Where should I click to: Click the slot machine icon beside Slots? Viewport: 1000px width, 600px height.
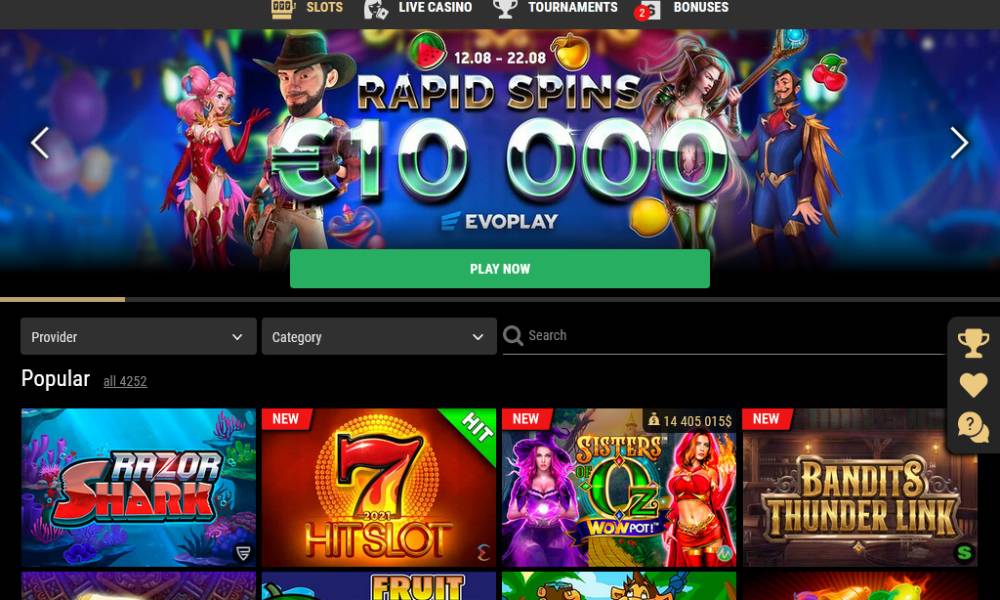pos(283,8)
